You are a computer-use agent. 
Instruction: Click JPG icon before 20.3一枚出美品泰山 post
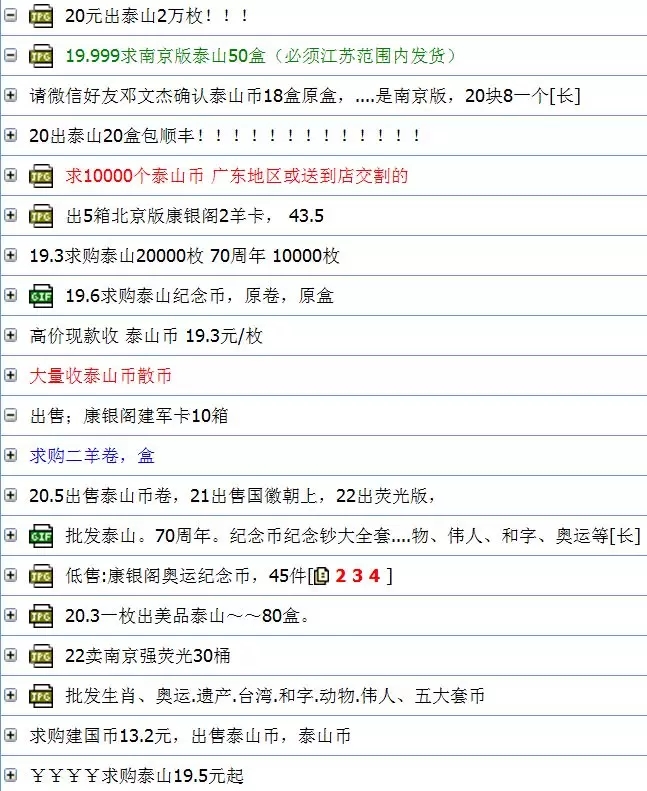click(x=41, y=616)
